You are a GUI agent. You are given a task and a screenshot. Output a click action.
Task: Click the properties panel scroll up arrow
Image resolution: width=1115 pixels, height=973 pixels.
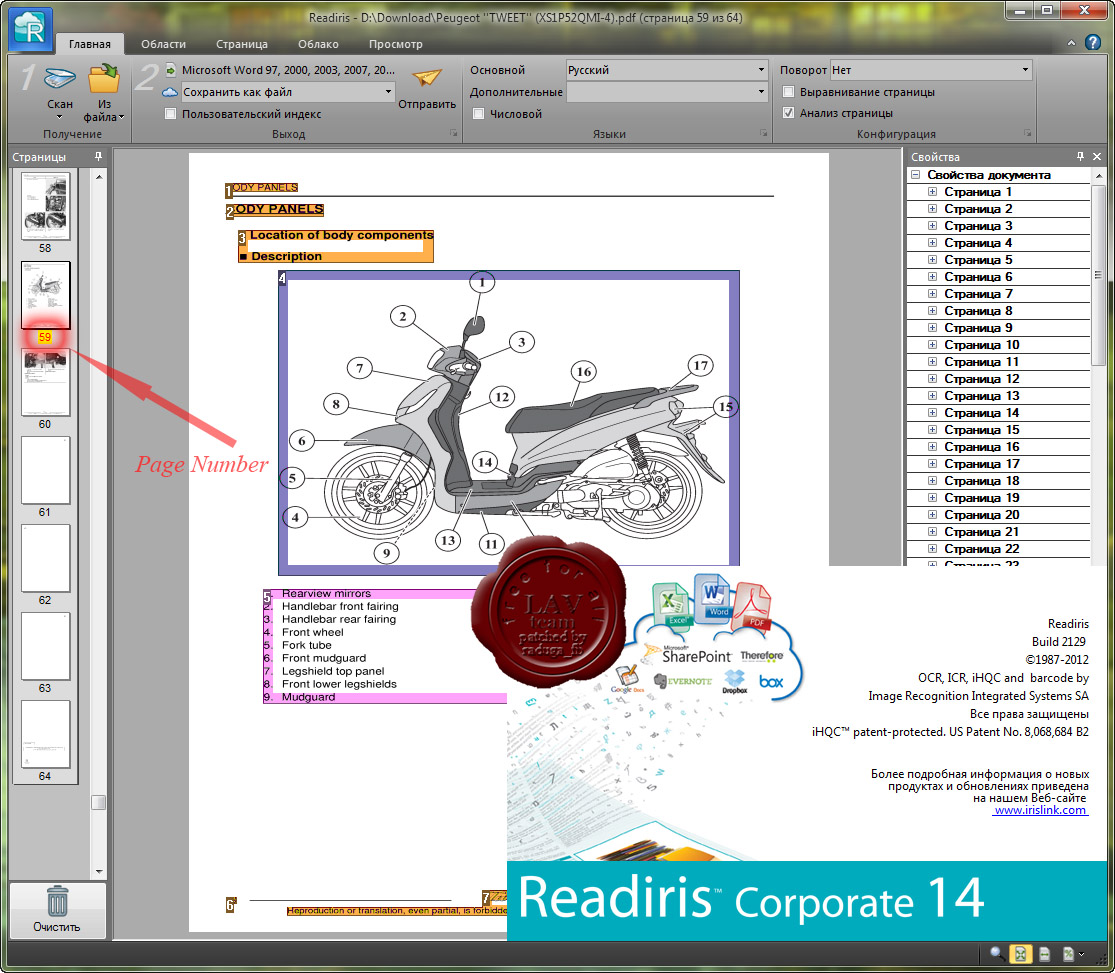tap(1099, 175)
